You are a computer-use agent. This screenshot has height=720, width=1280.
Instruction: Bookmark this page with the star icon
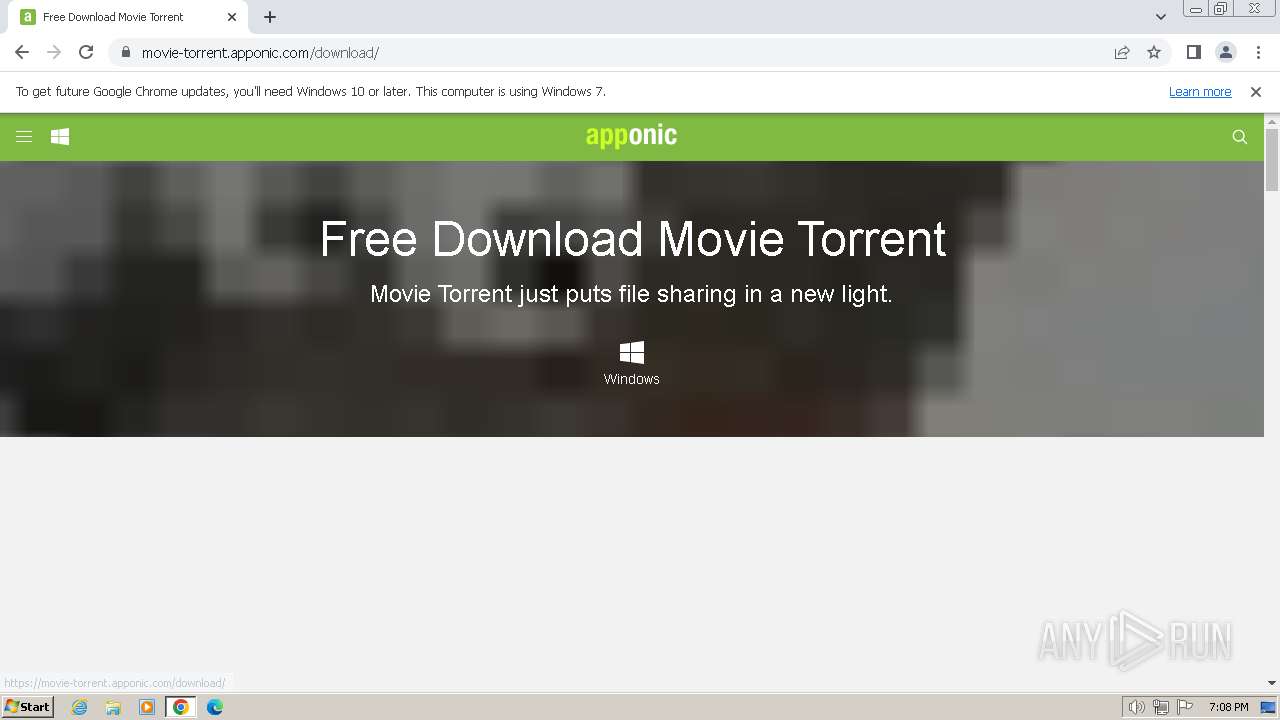[1154, 52]
